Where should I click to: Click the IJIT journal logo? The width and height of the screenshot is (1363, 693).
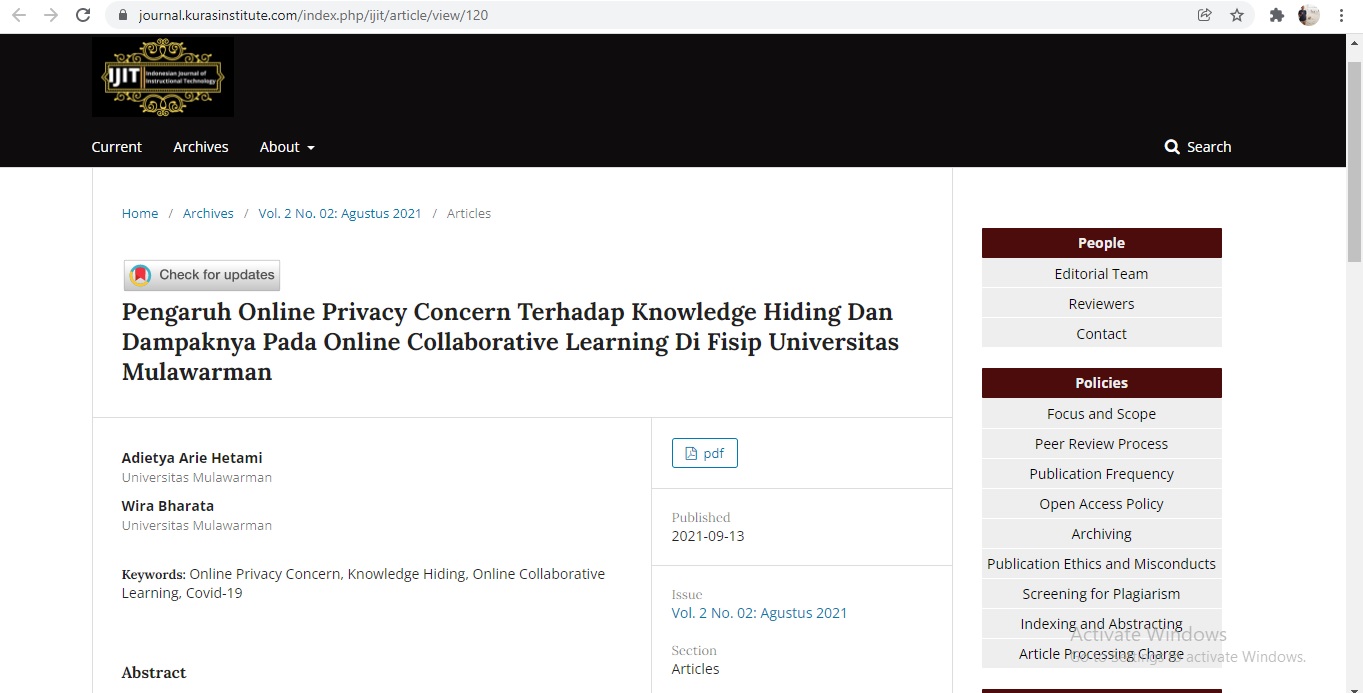coord(163,77)
